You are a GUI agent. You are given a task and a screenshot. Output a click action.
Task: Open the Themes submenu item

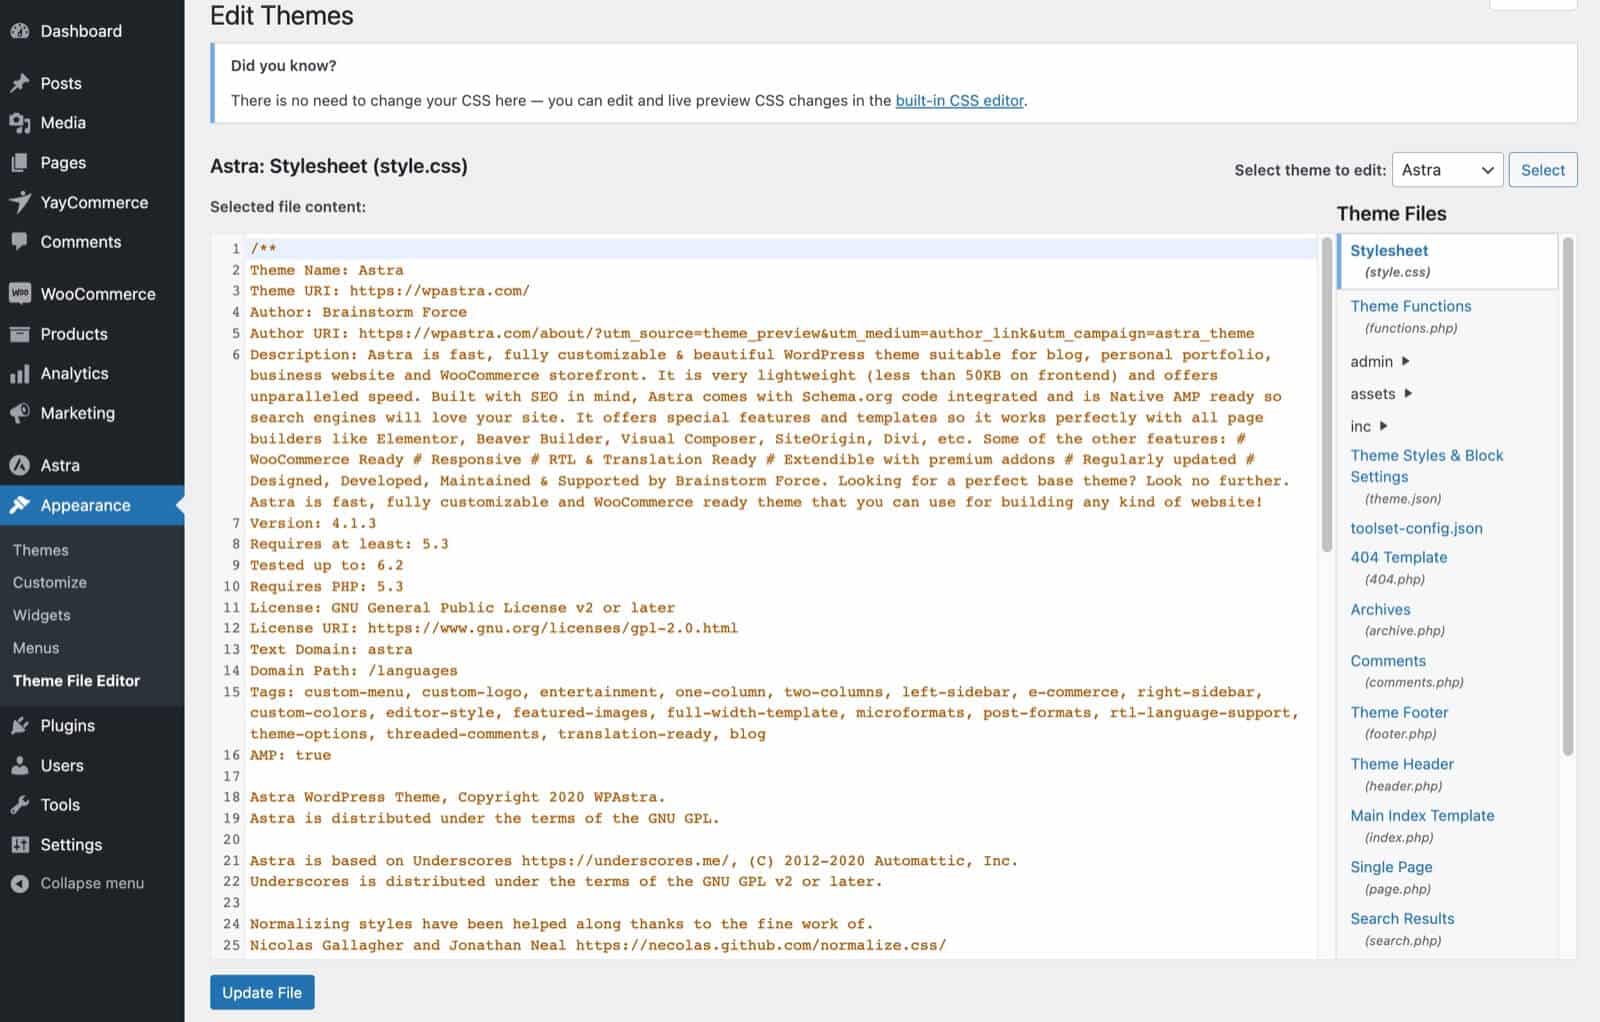click(x=41, y=550)
